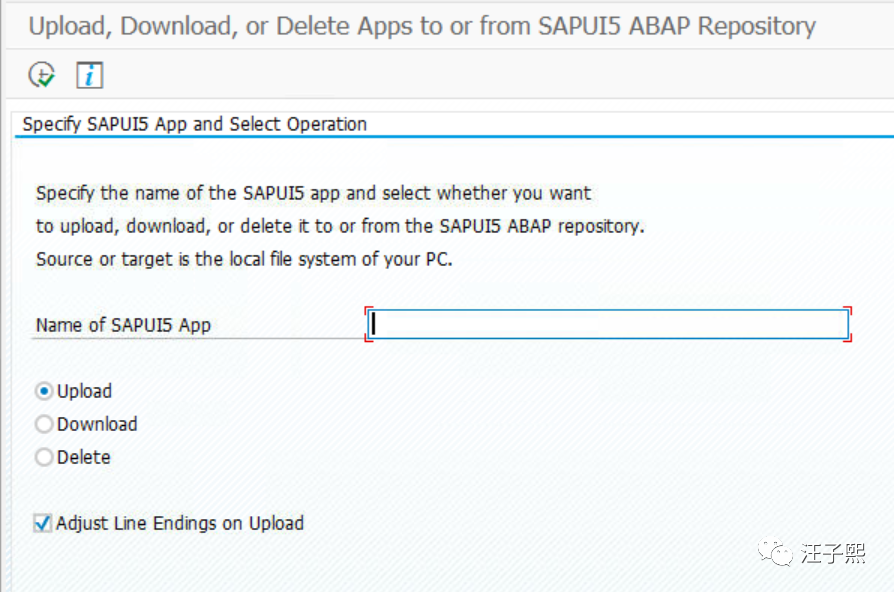Screen dimensions: 894x592
Task: Open the blue Information icon
Action: pyautogui.click(x=90, y=74)
